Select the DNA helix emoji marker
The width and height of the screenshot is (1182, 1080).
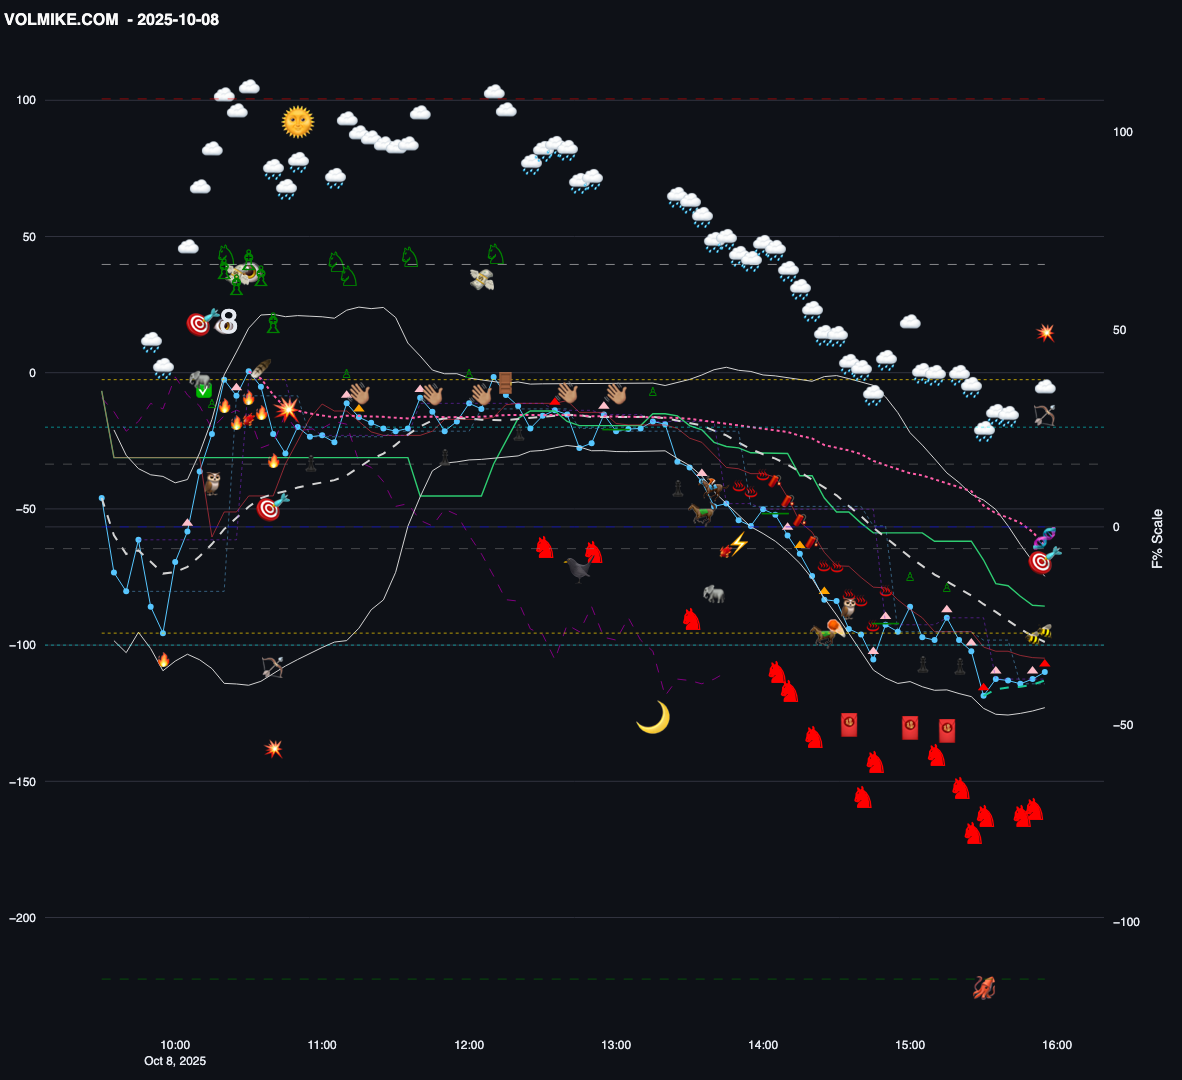click(x=1044, y=537)
